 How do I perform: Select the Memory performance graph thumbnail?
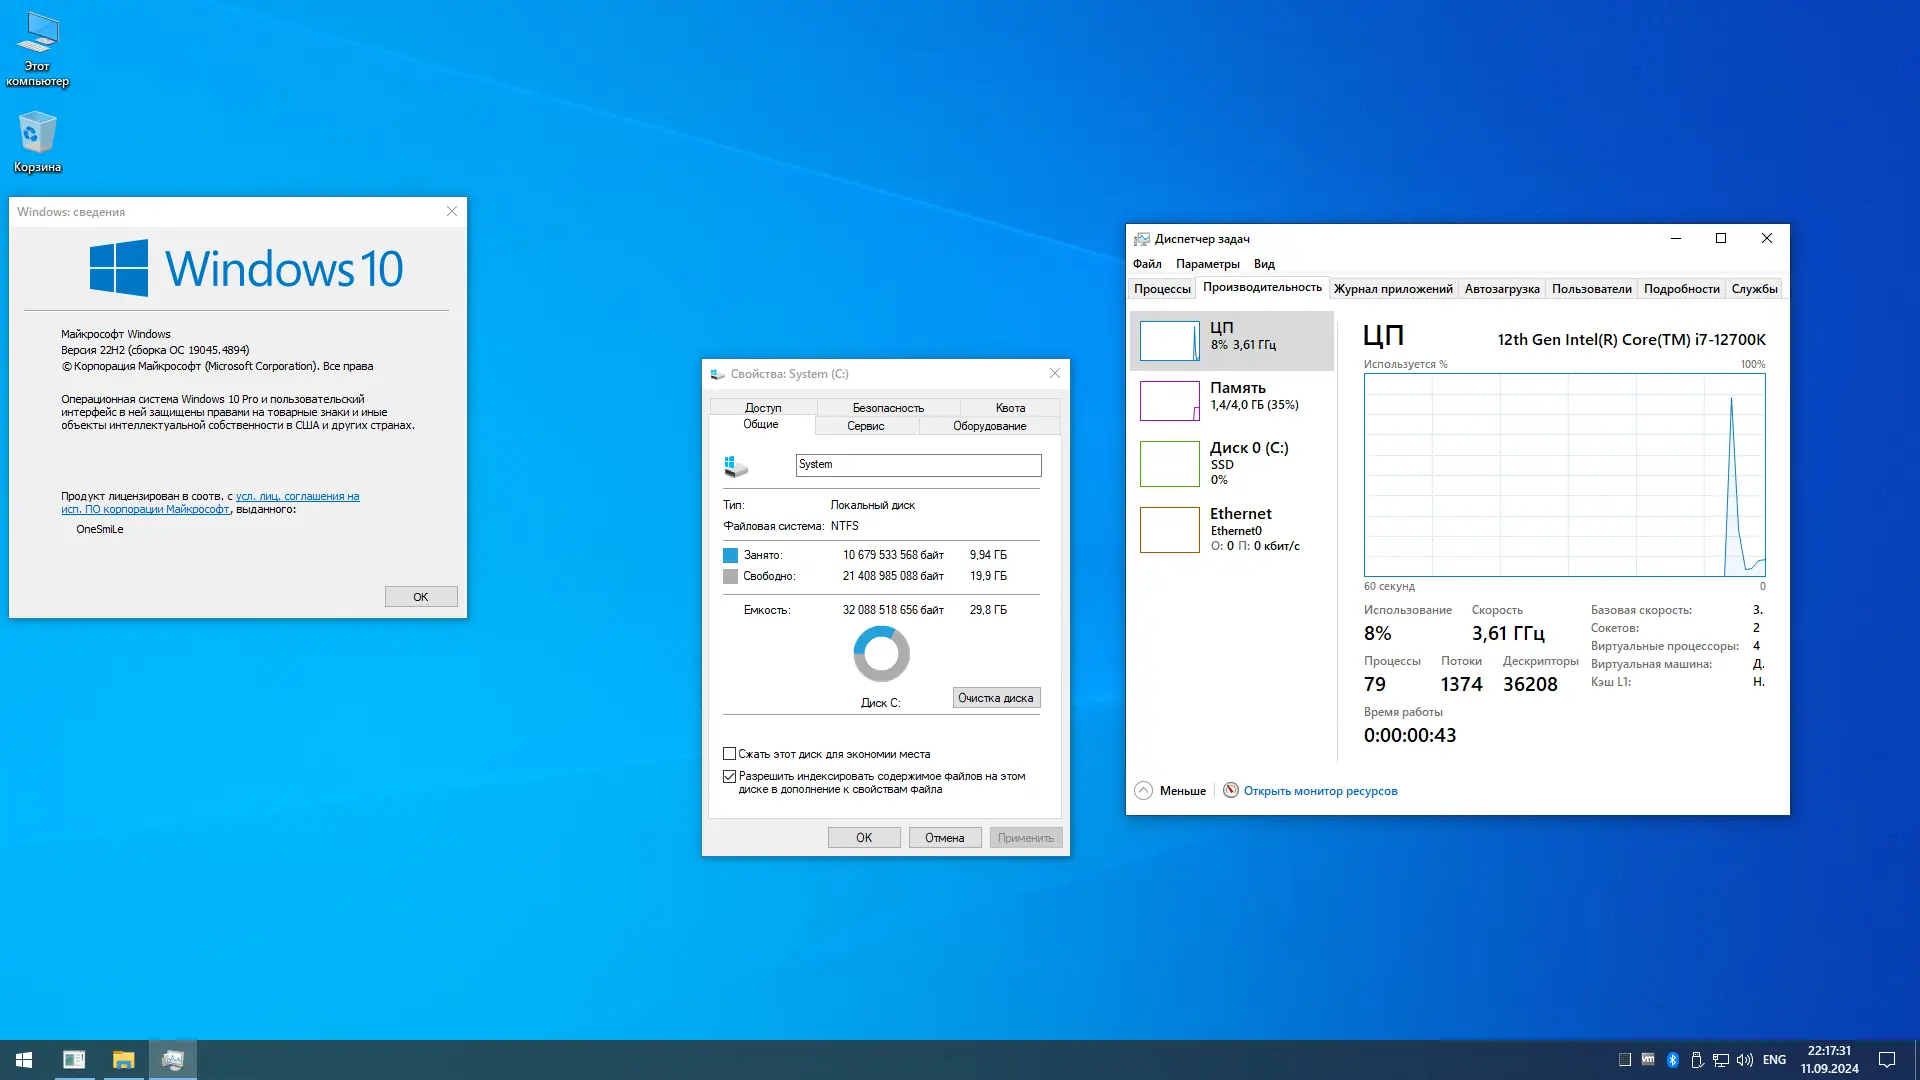(x=1169, y=401)
